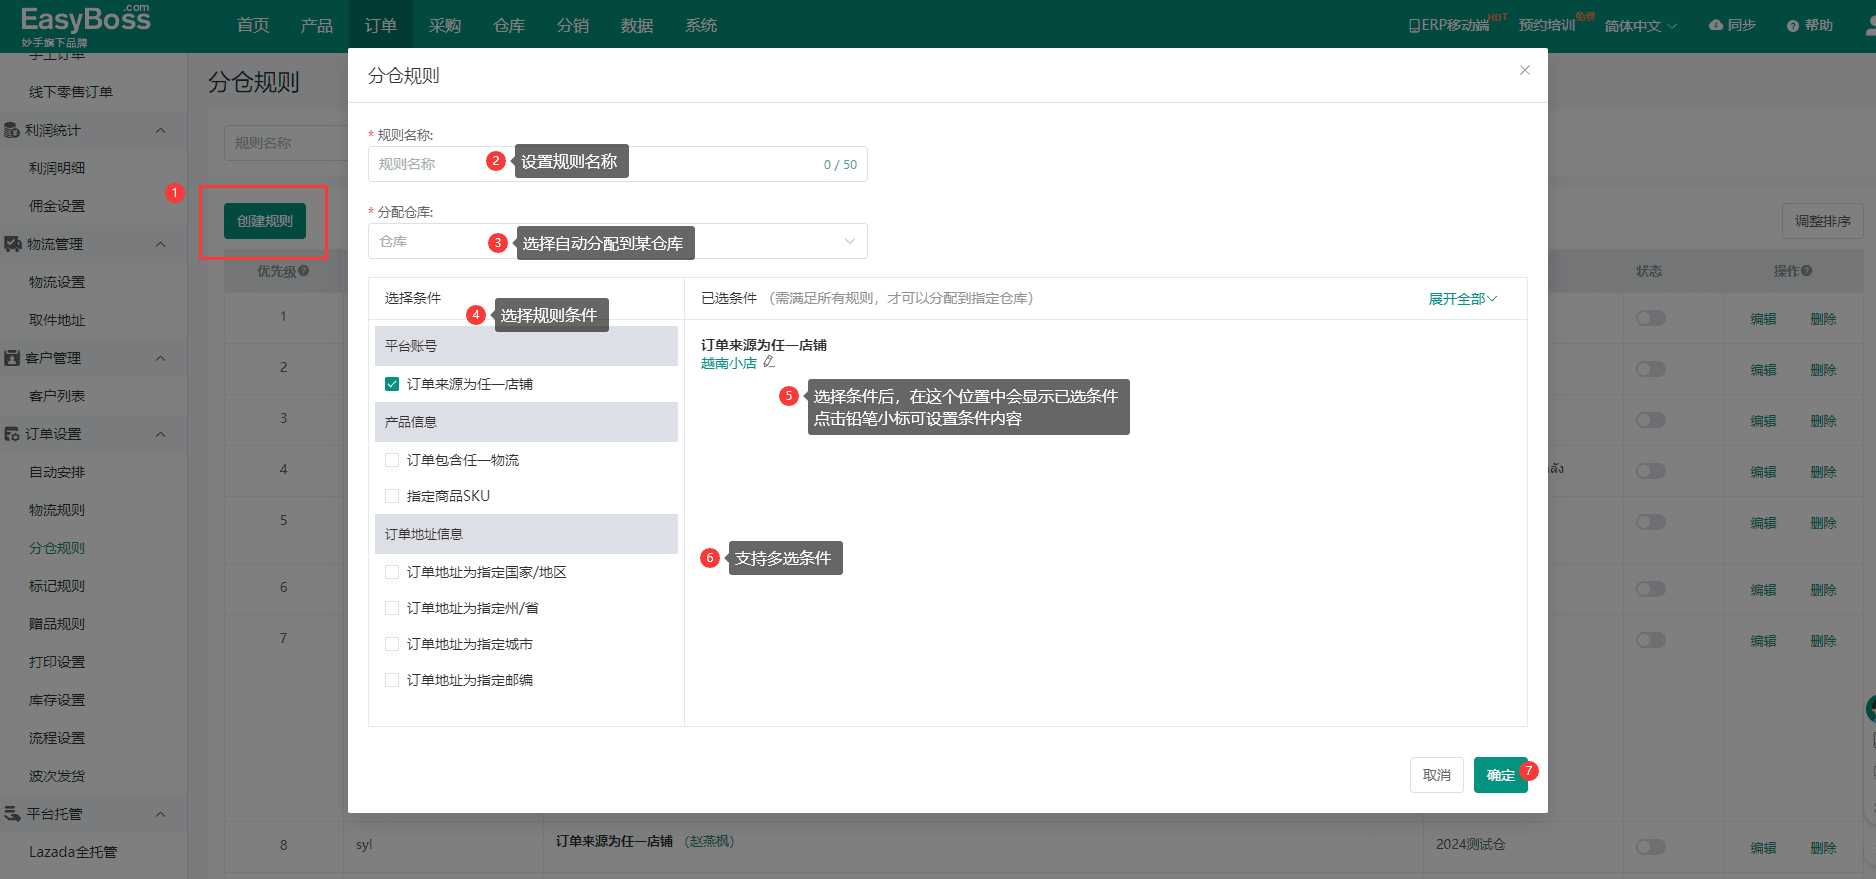
Task: Open the 分配仓库 warehouse dropdown
Action: point(617,241)
